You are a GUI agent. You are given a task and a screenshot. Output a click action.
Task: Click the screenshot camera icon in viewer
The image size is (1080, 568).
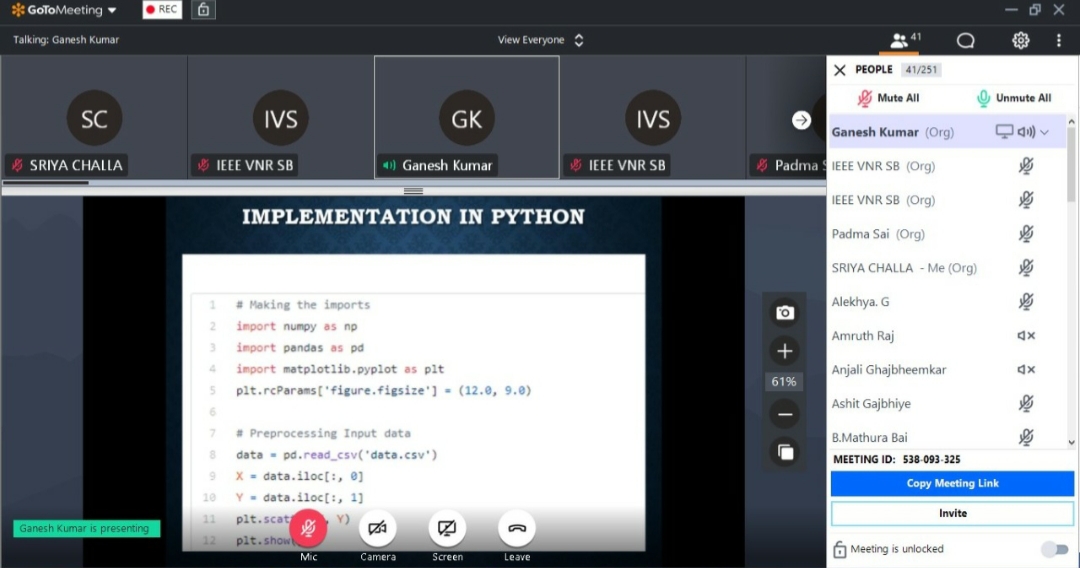coord(785,313)
